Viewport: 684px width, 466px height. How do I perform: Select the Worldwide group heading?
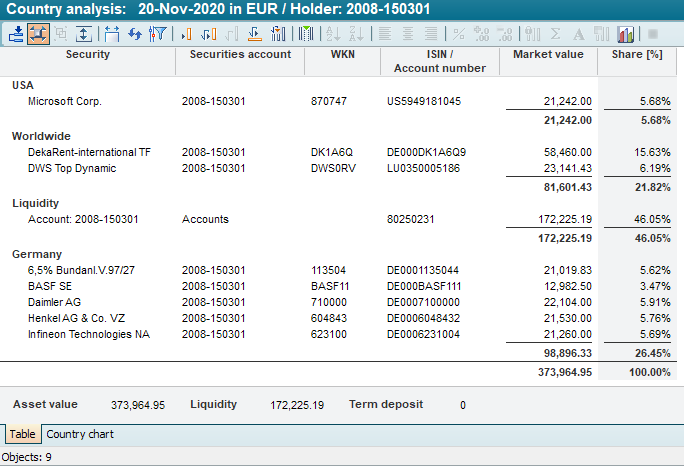pyautogui.click(x=41, y=136)
